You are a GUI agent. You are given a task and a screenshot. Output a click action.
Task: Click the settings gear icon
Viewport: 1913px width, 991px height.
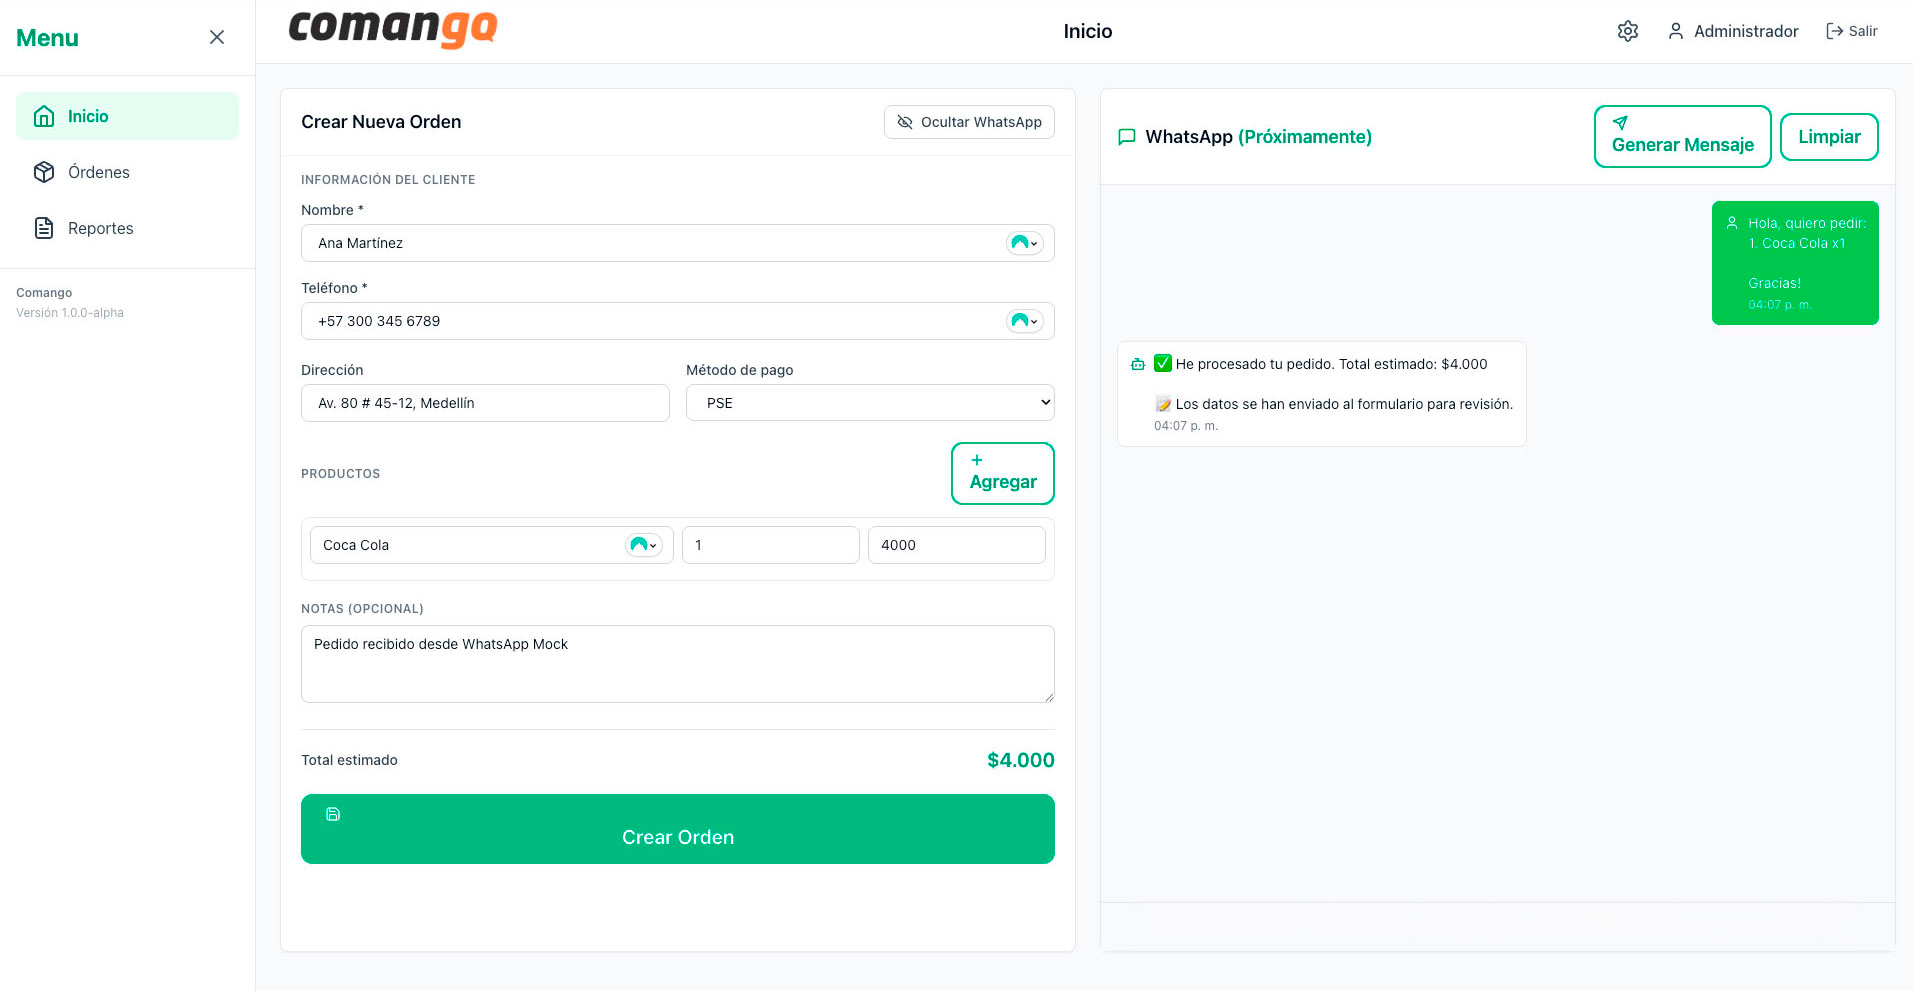[x=1627, y=31]
